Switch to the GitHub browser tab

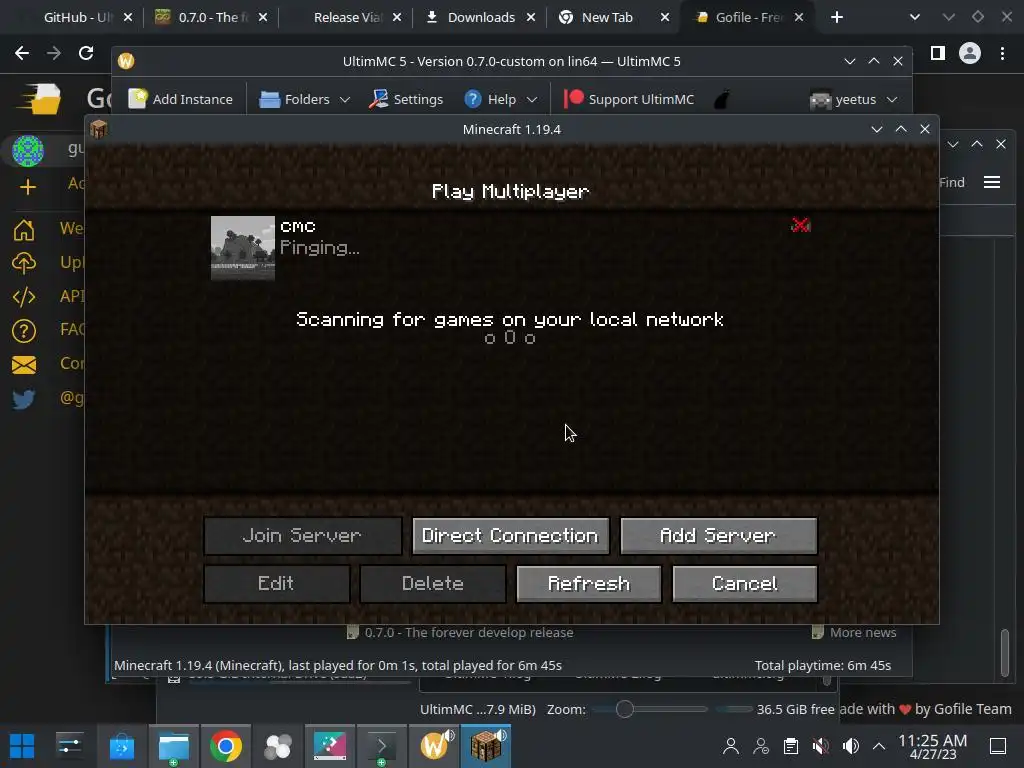click(77, 18)
